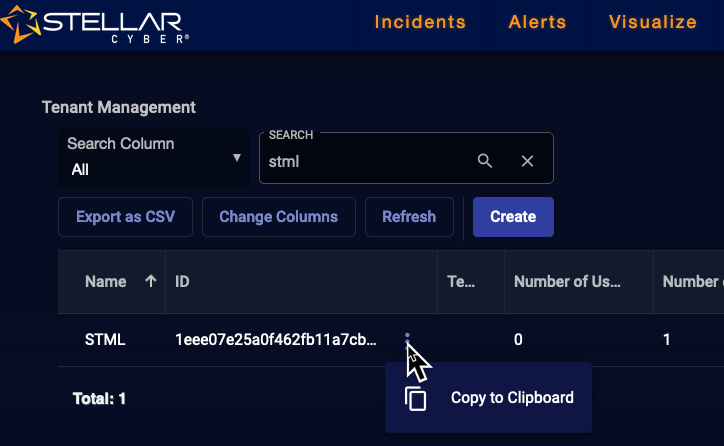This screenshot has height=446, width=724.
Task: Click the three-dot icon beside tenant ID
Action: coord(407,338)
